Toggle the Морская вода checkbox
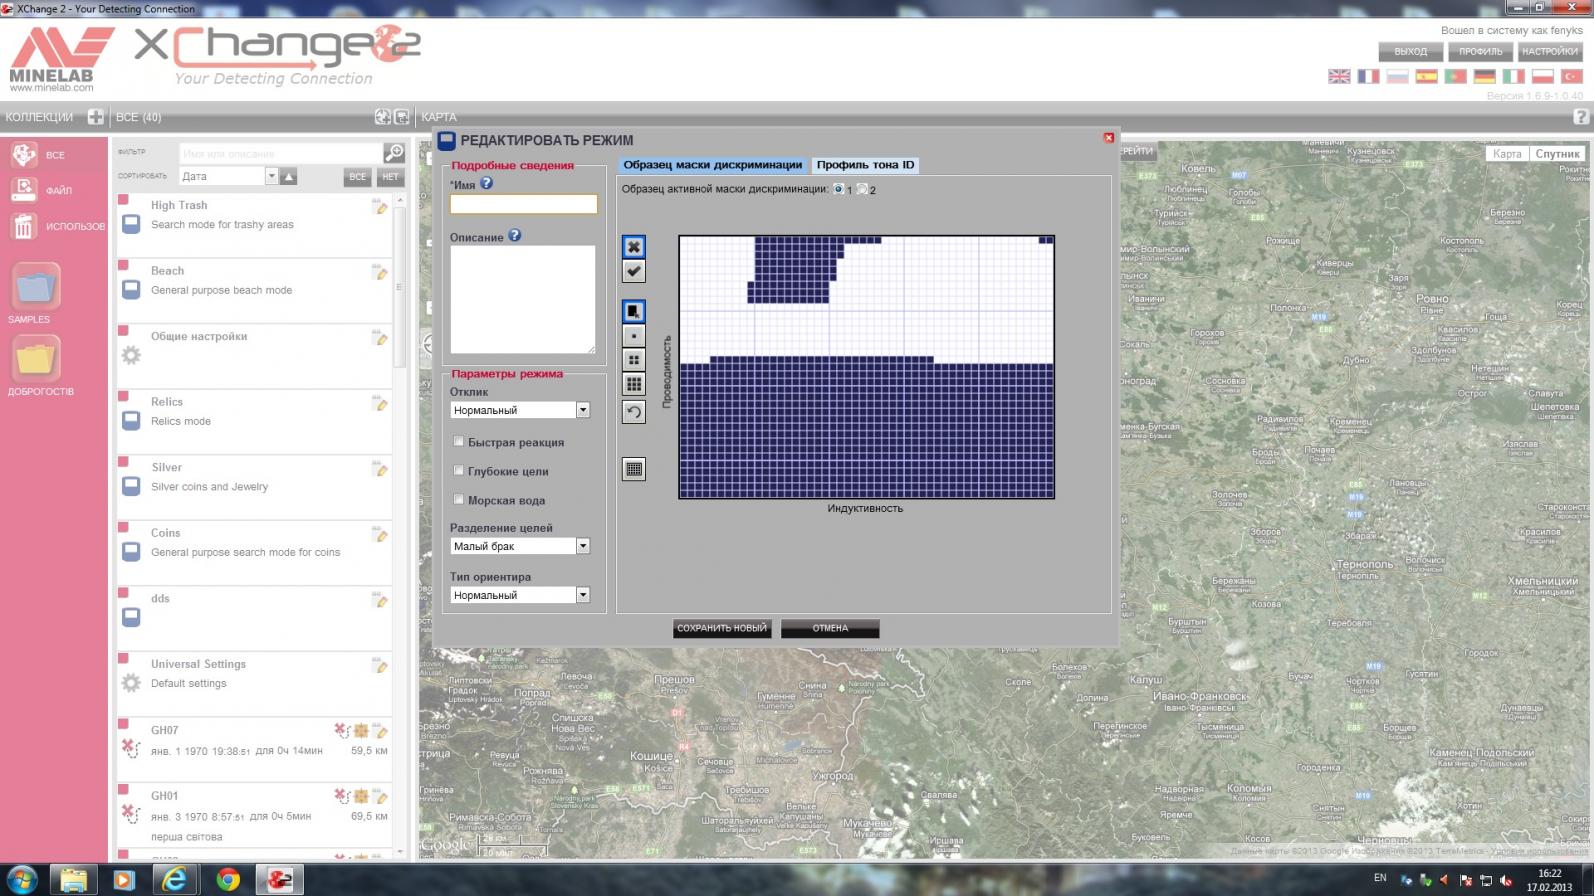Screen dimensions: 1594x896 click(x=459, y=499)
